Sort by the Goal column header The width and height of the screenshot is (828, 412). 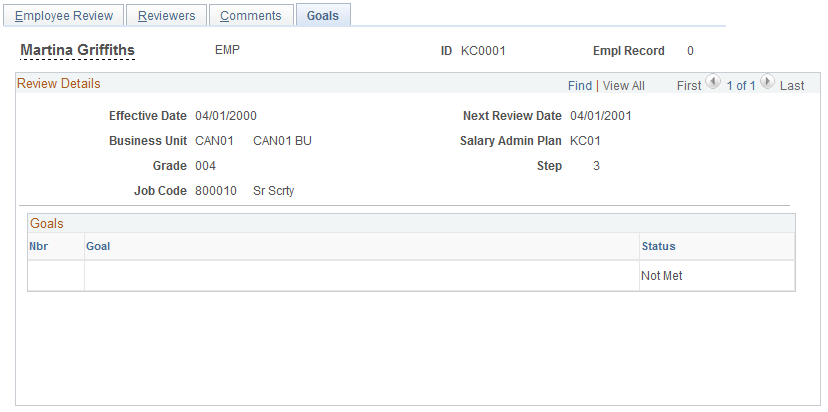[98, 246]
